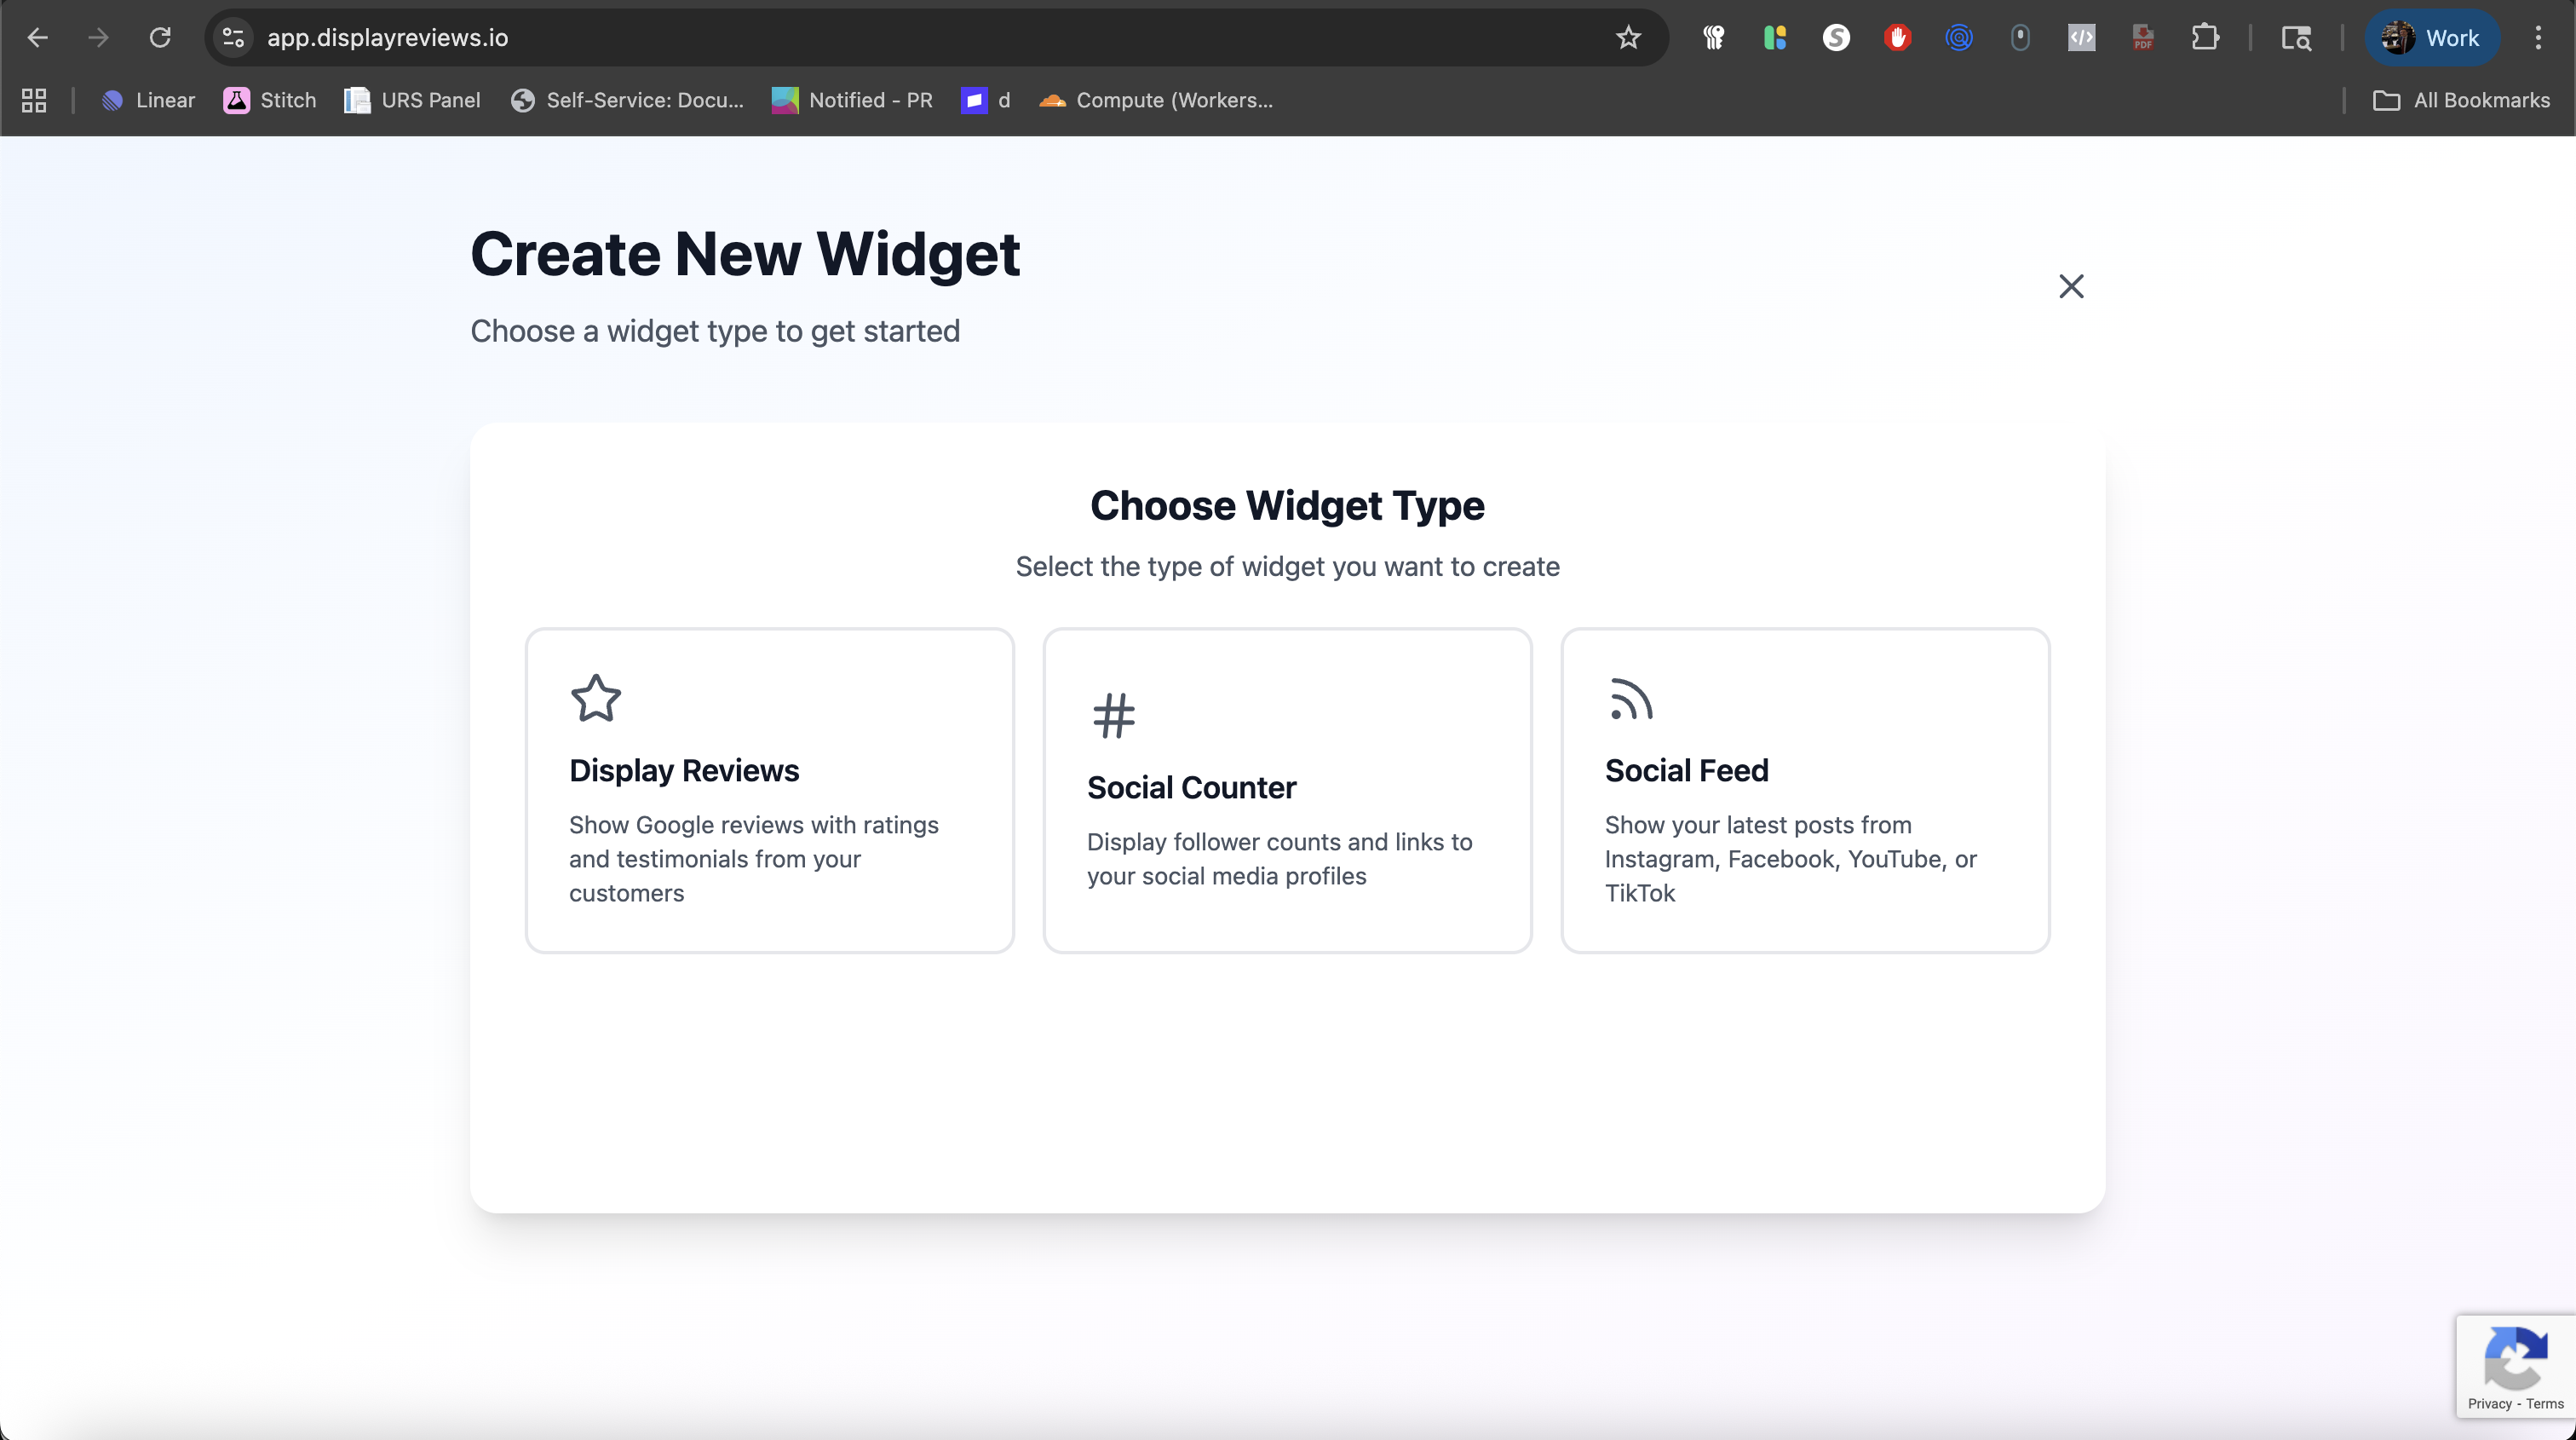Open the AdBlock extension icon
2576x1440 pixels.
pyautogui.click(x=1898, y=37)
